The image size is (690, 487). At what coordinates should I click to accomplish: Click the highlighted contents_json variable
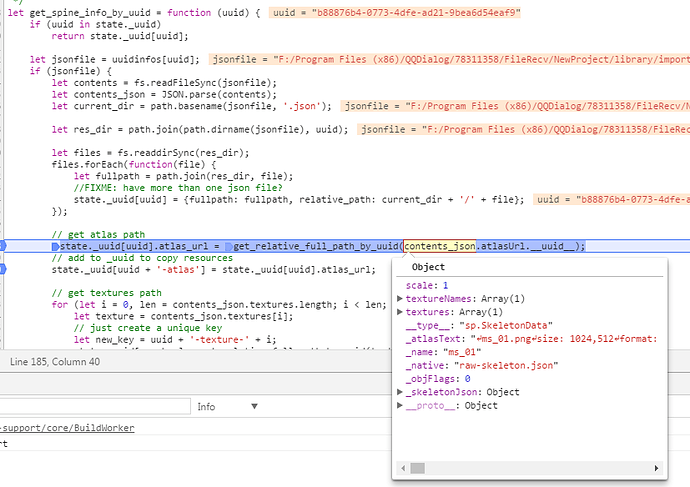click(440, 246)
